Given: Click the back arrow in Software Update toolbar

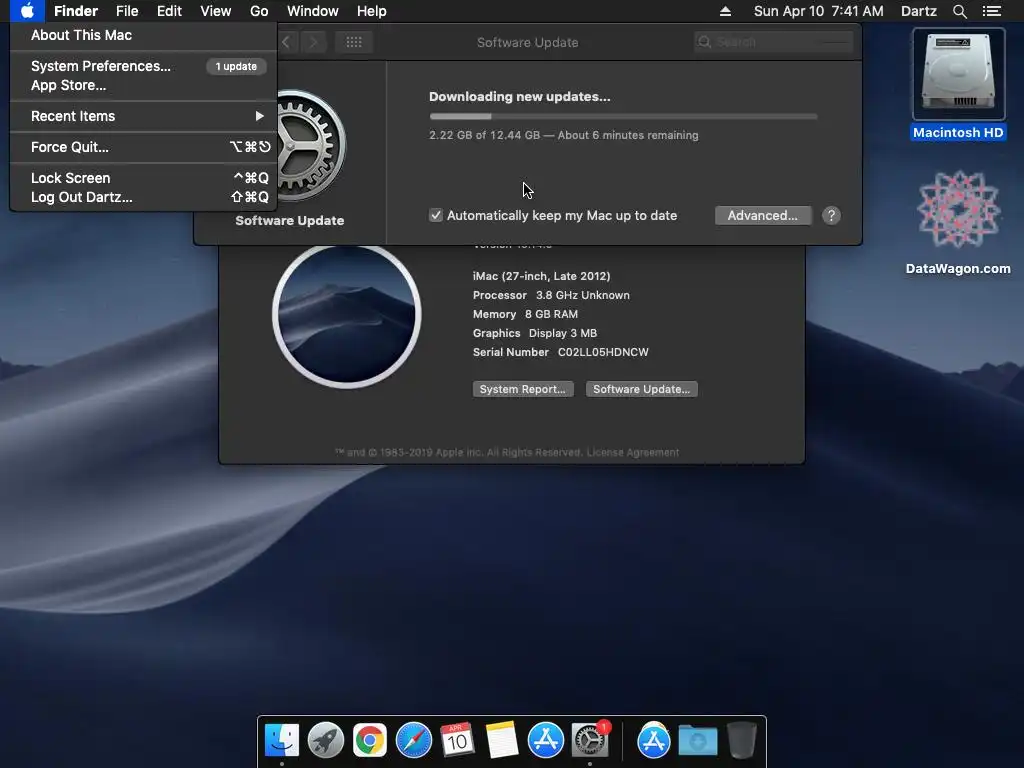Looking at the screenshot, I should [286, 42].
